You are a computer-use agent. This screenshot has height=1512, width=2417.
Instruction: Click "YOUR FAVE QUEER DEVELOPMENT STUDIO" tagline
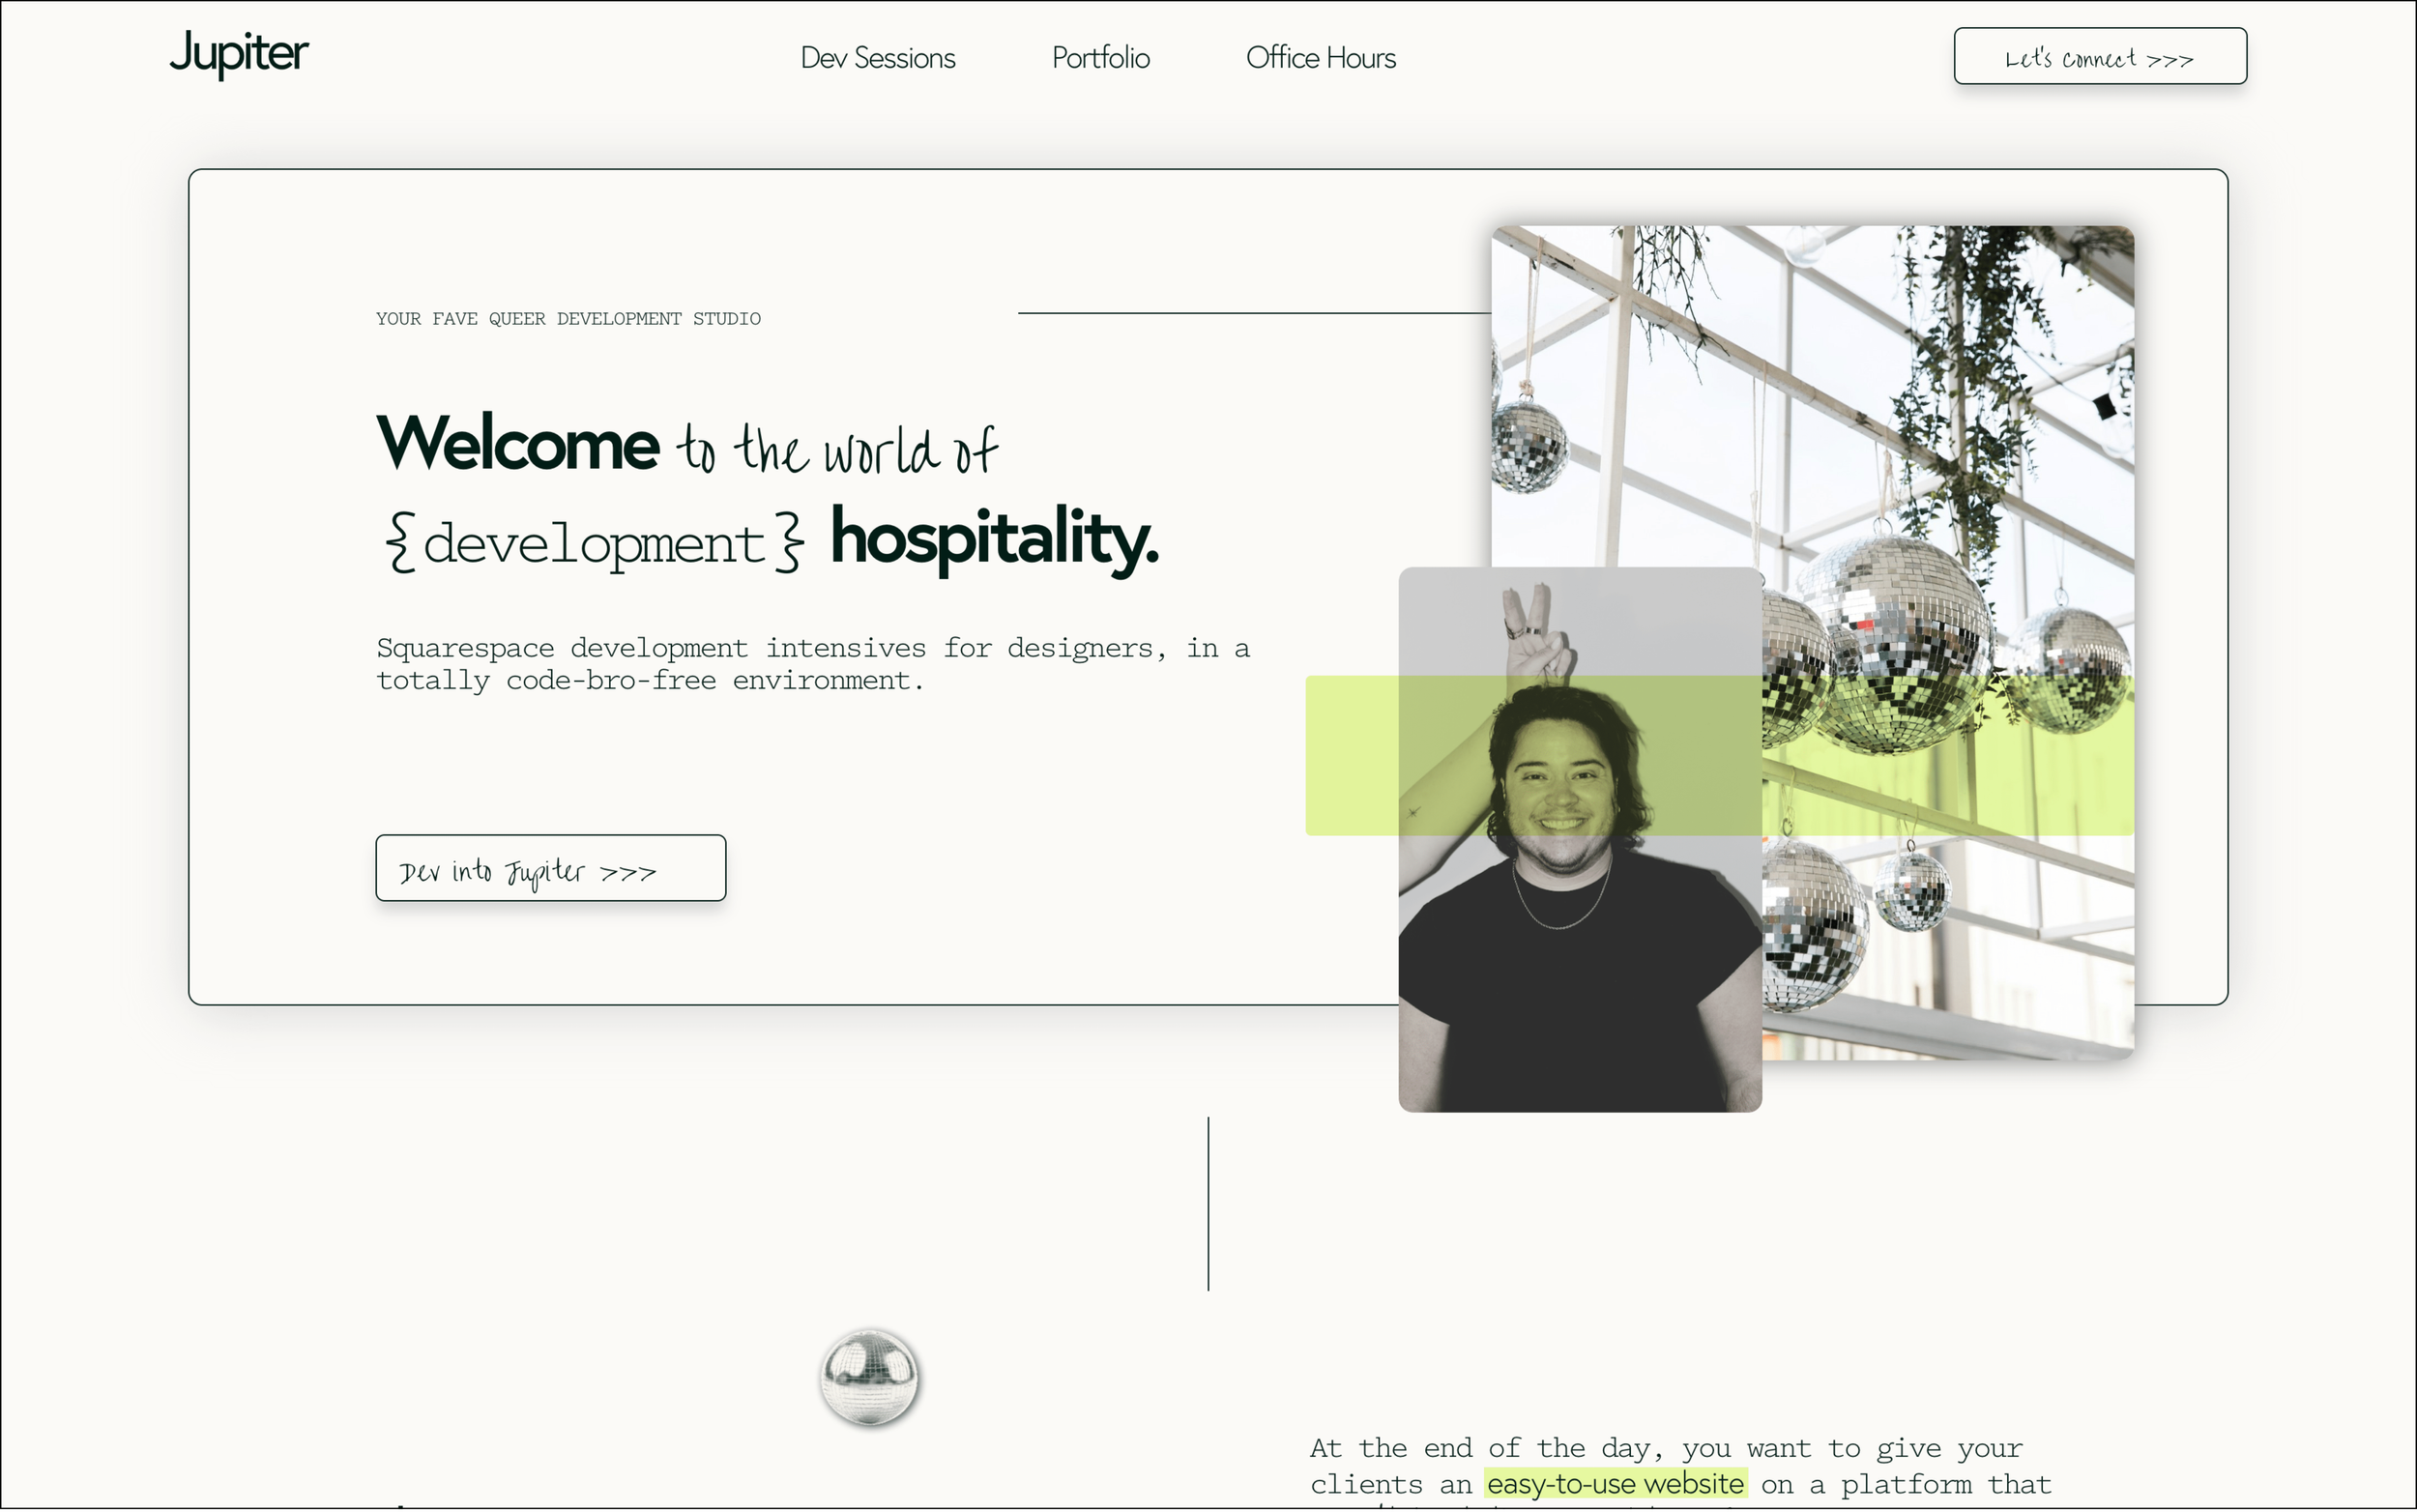(568, 319)
